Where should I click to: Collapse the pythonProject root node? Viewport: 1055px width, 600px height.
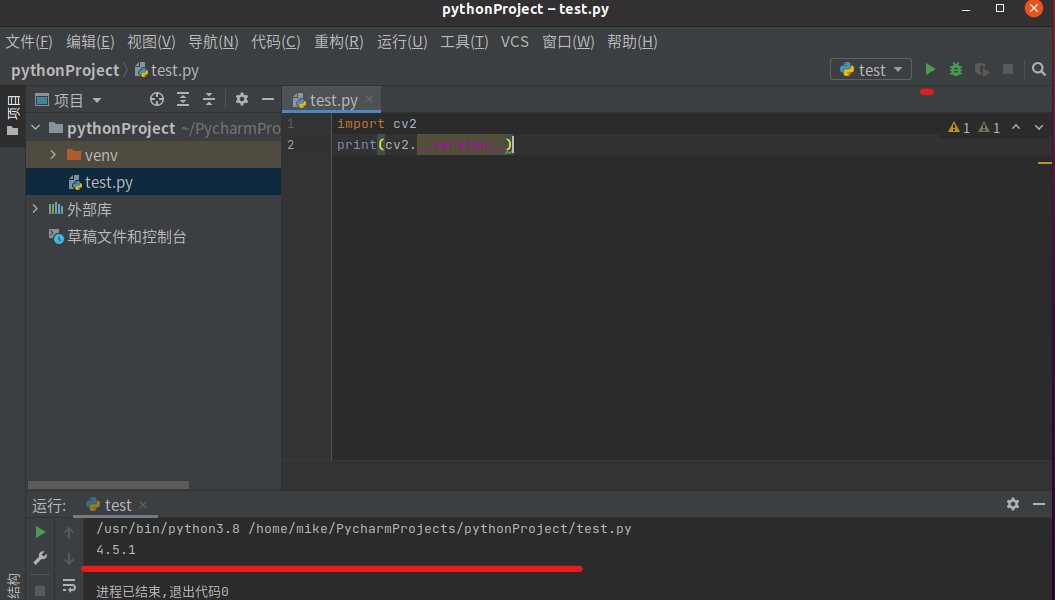(x=36, y=127)
